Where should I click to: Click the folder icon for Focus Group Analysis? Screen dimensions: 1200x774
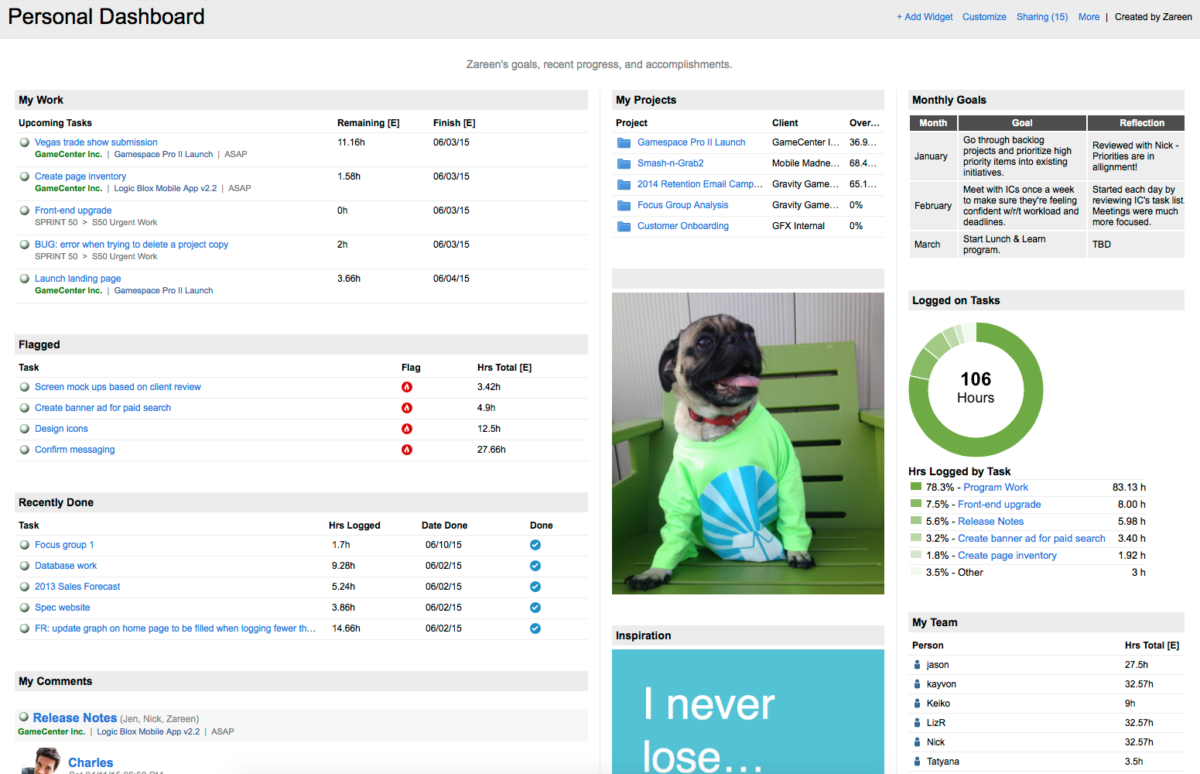click(625, 204)
